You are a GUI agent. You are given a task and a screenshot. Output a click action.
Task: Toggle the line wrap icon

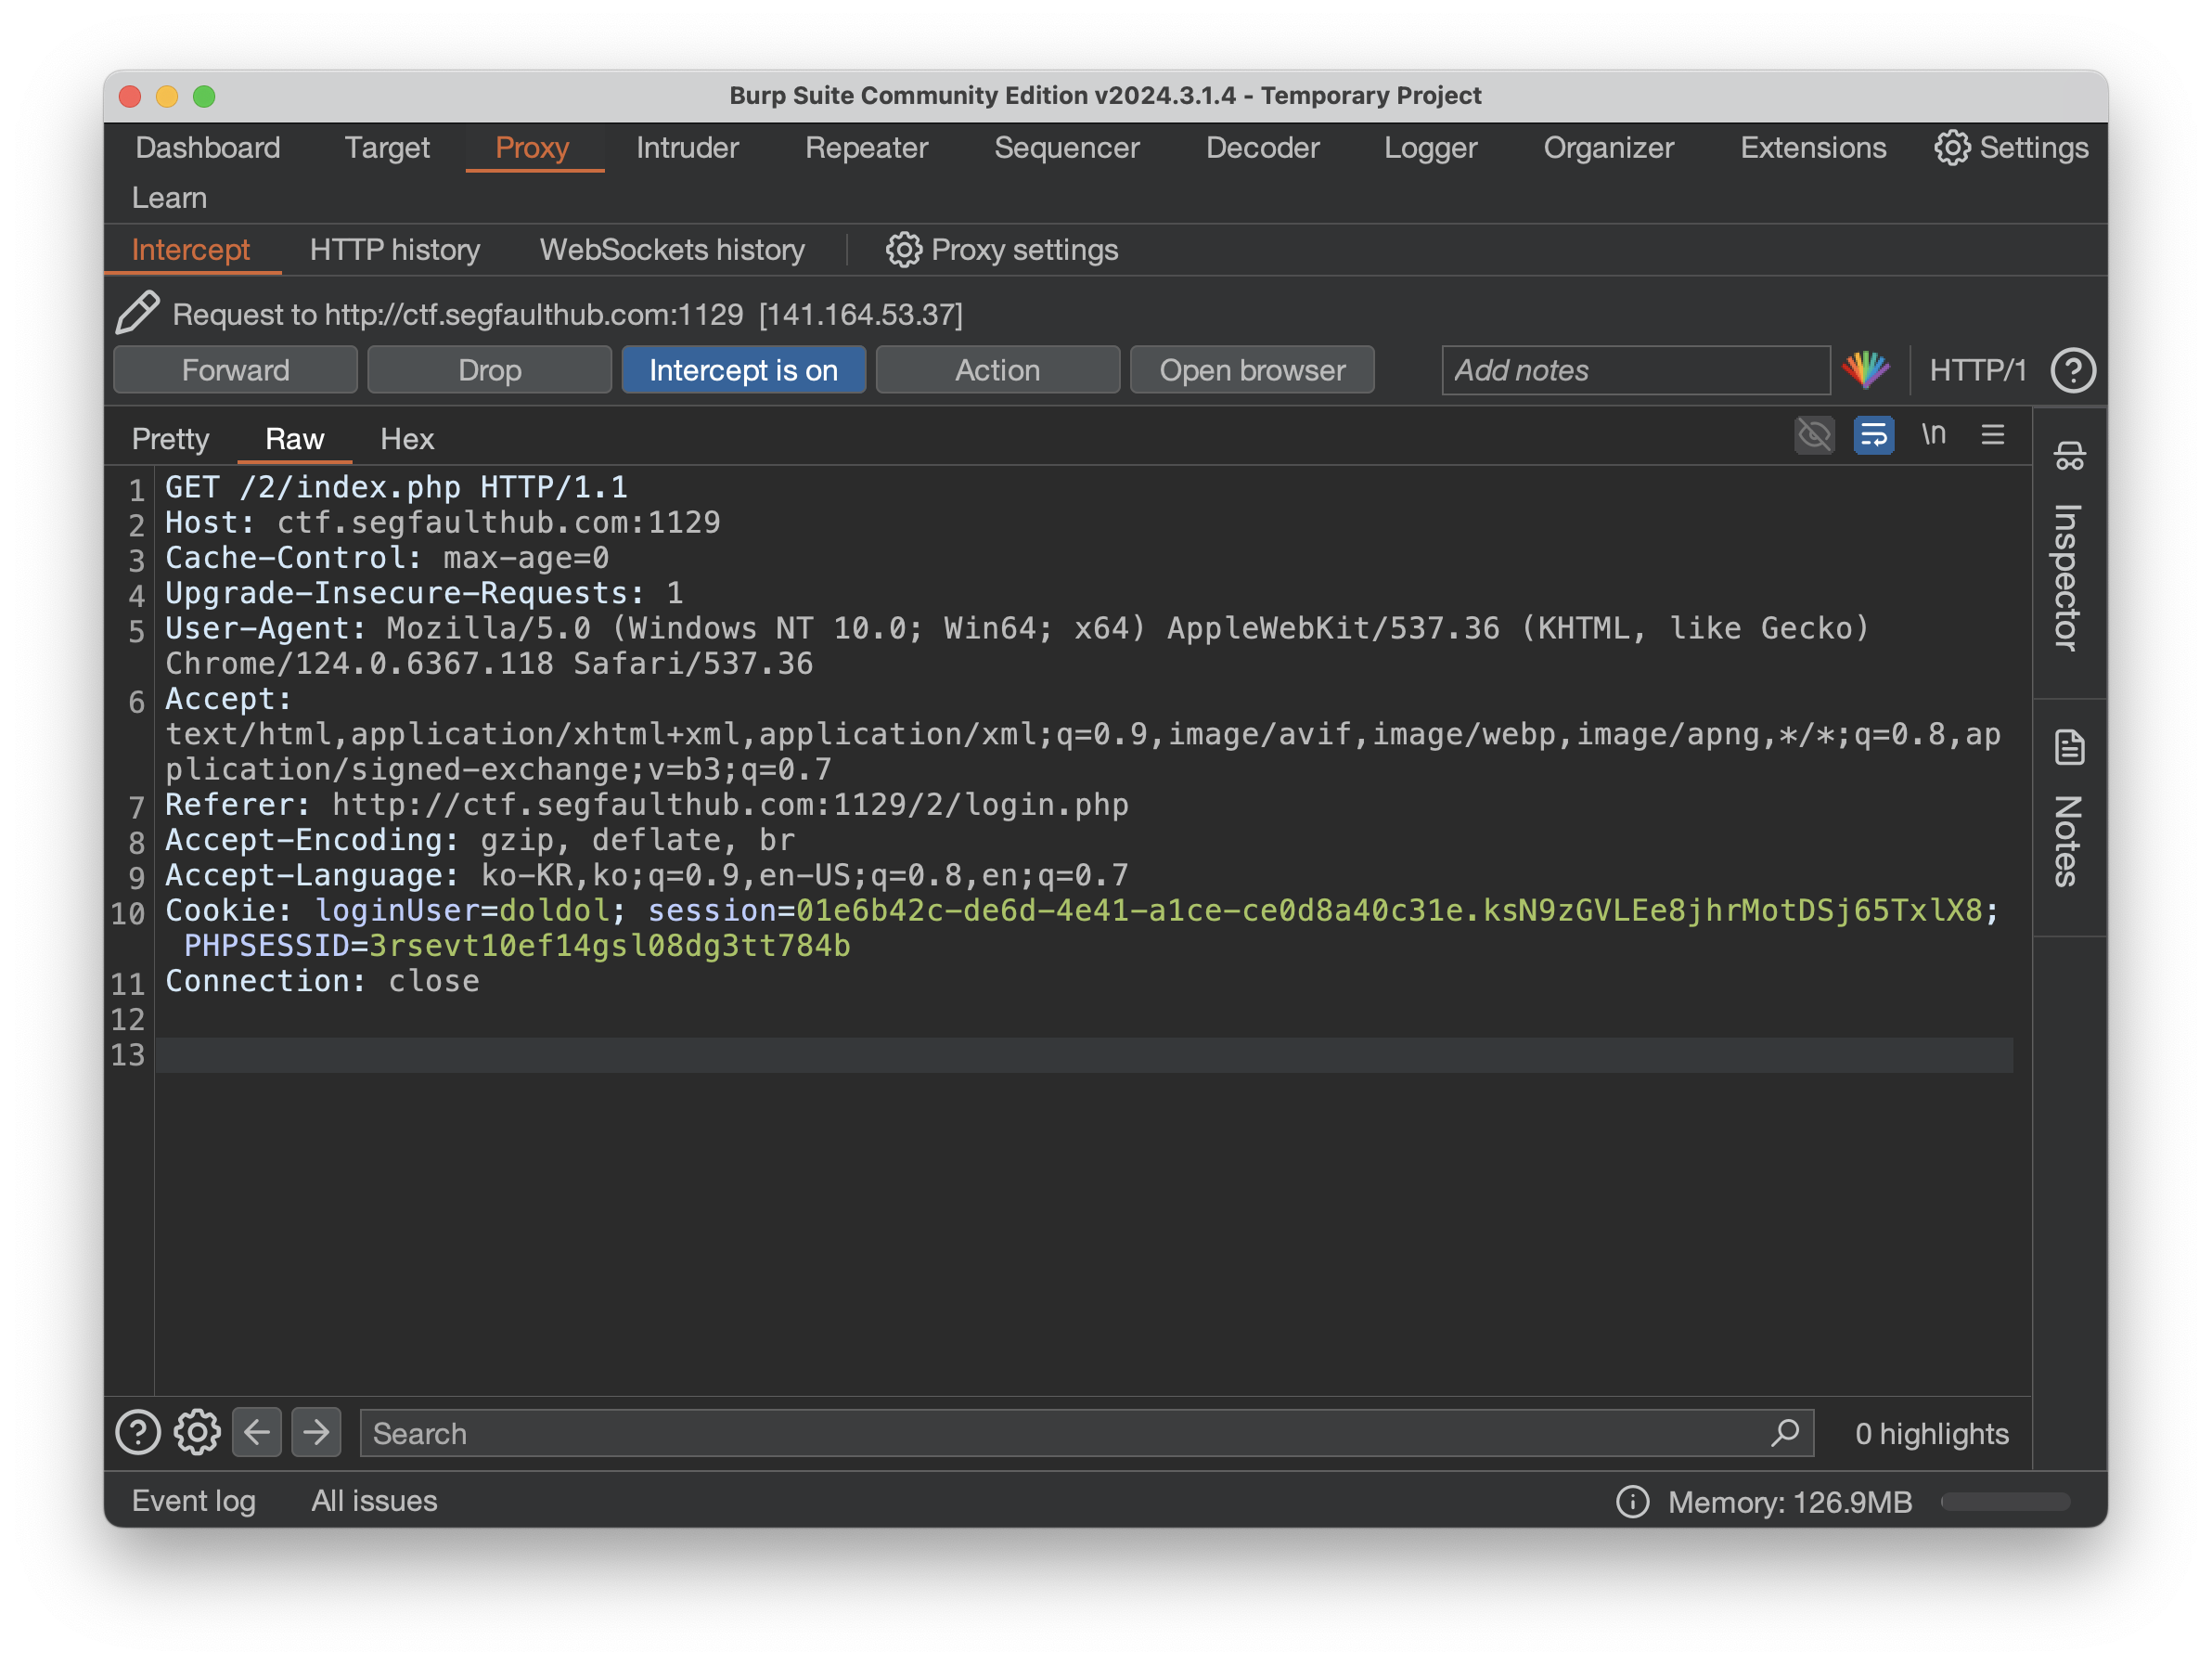(1873, 436)
